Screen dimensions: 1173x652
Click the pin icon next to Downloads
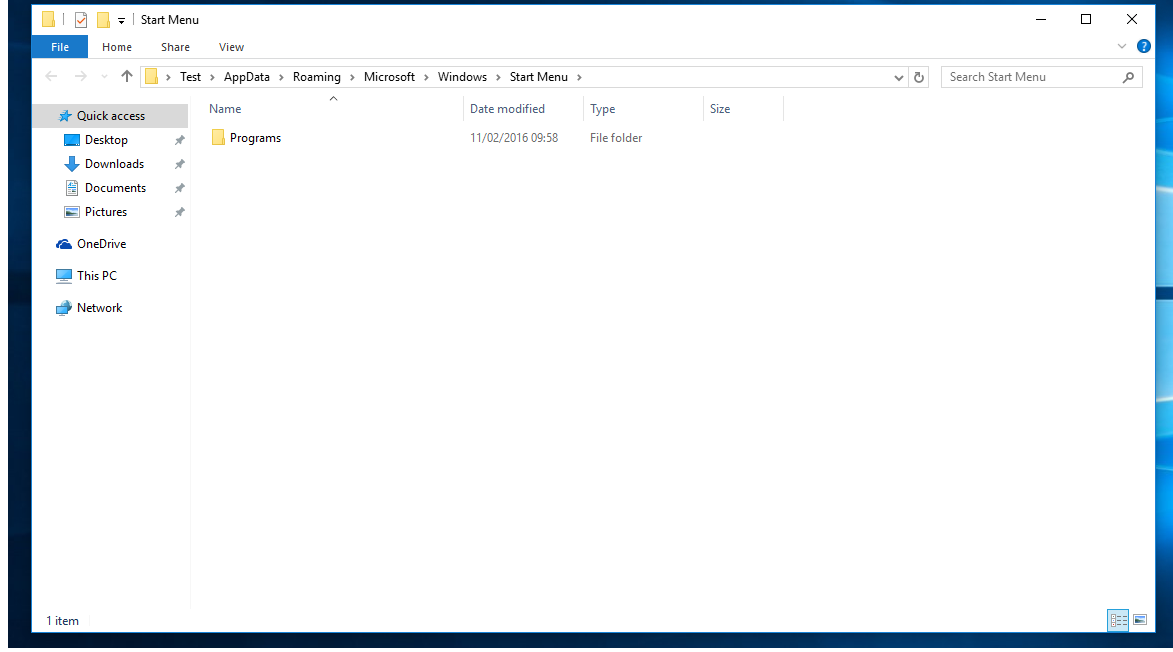(x=180, y=164)
